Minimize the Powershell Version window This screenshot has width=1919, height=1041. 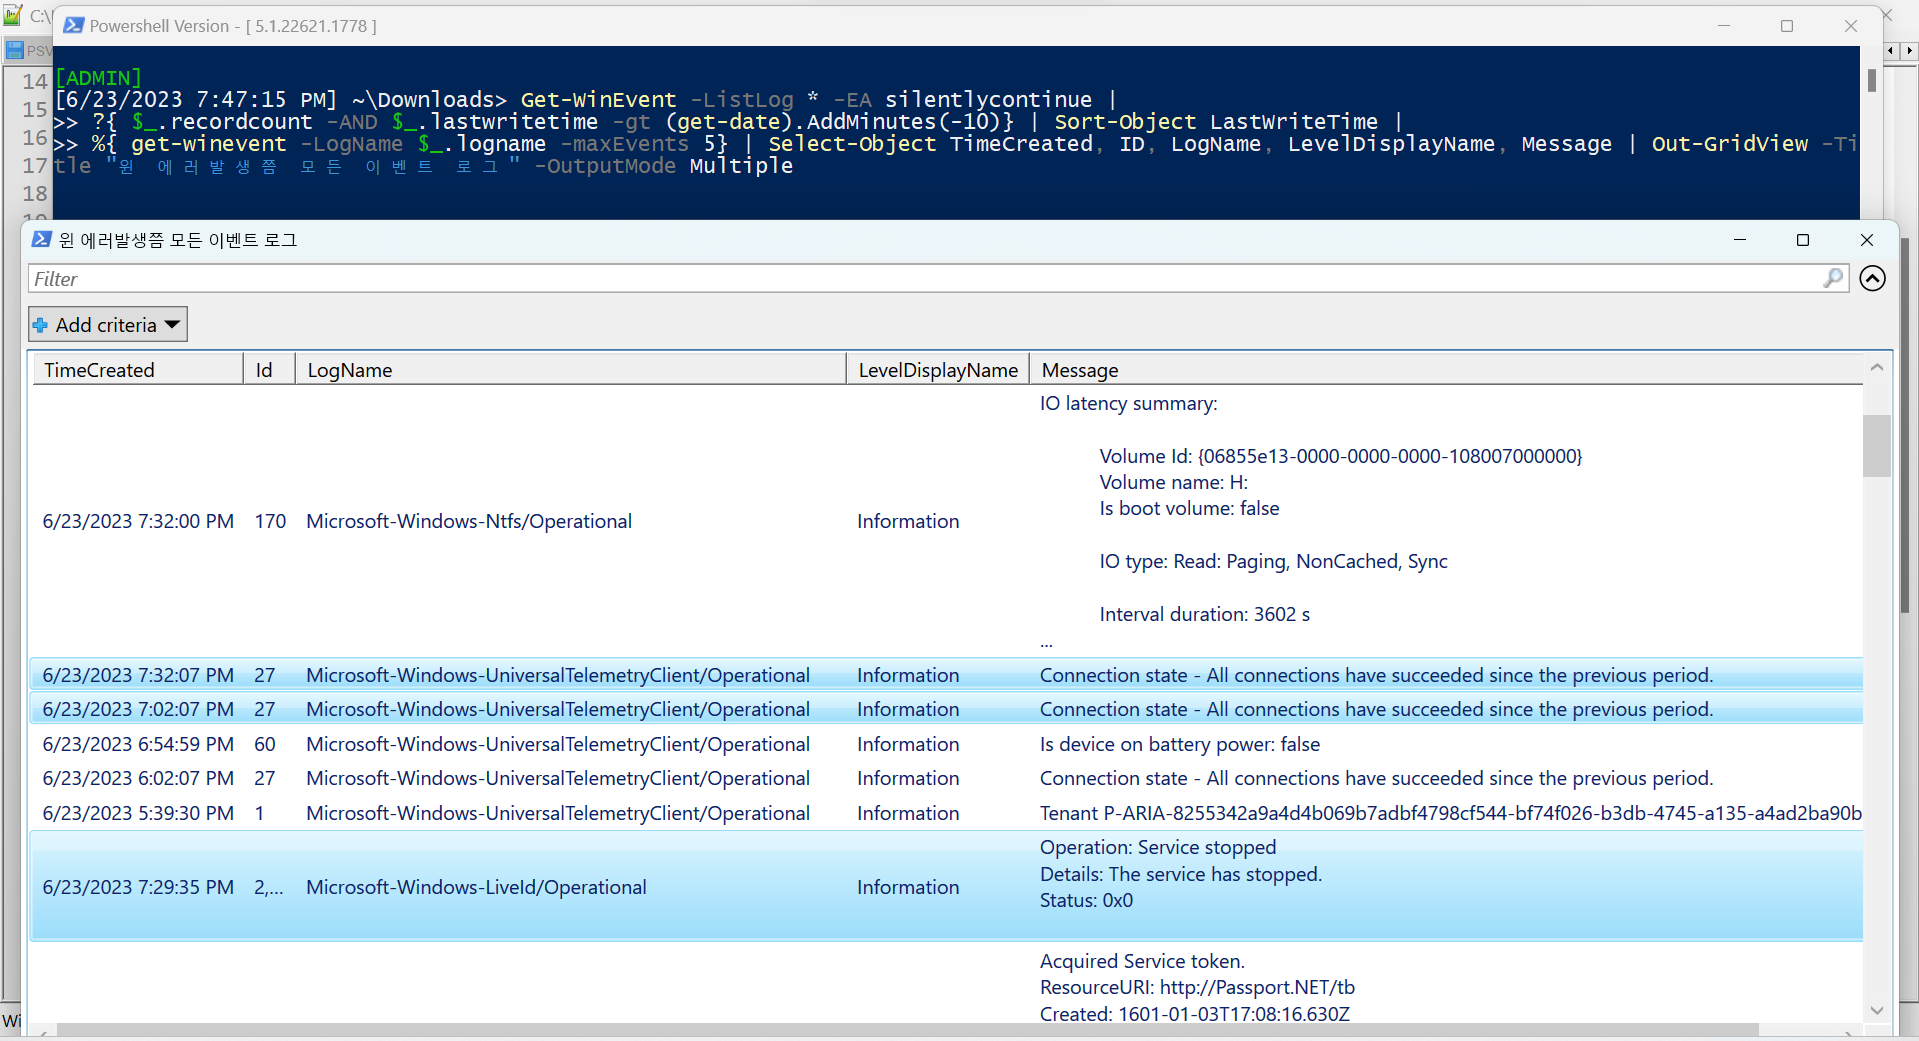tap(1724, 26)
